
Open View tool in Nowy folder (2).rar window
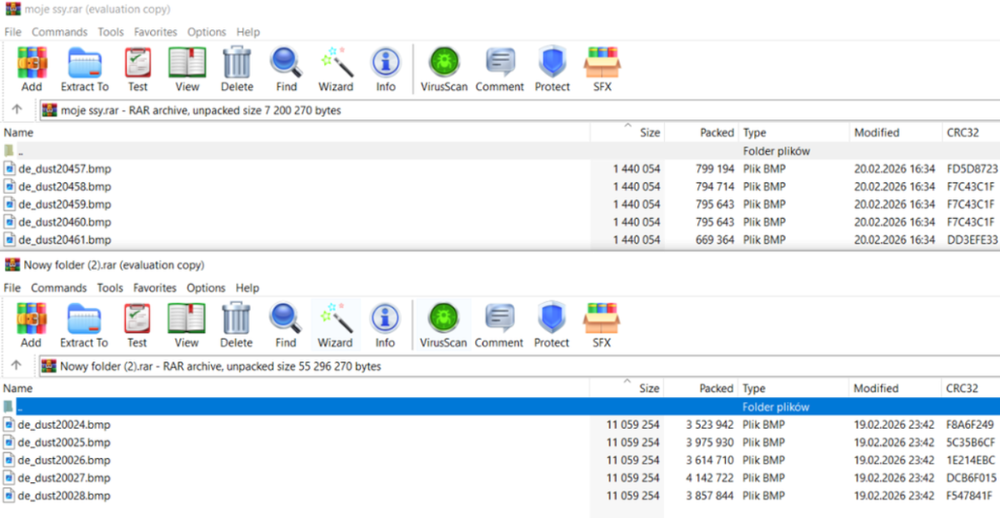pos(186,324)
